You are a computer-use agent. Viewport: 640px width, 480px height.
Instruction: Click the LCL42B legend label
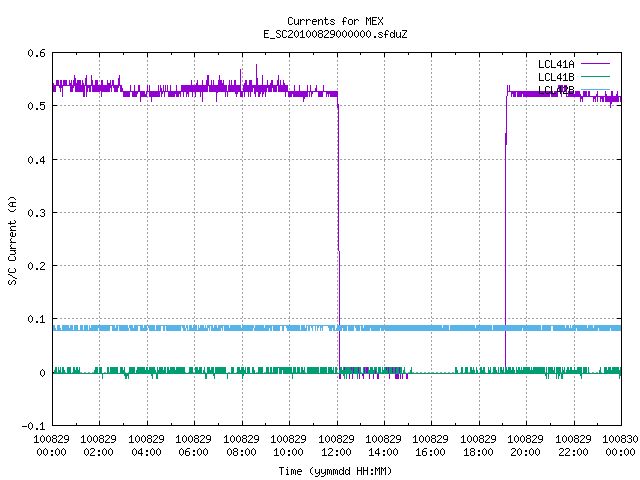tap(556, 90)
